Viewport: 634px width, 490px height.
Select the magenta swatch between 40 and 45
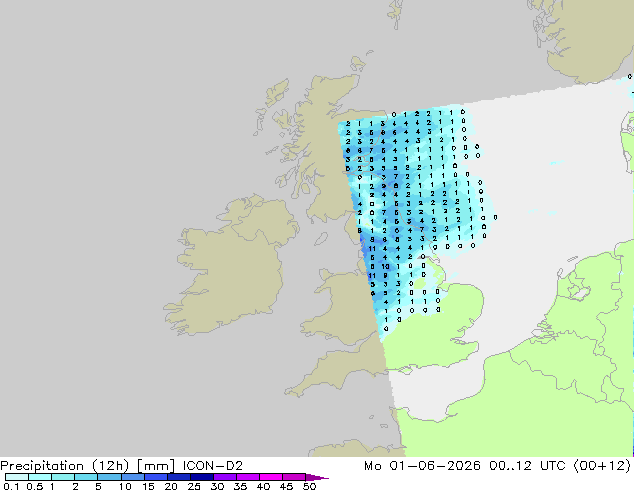click(x=271, y=477)
